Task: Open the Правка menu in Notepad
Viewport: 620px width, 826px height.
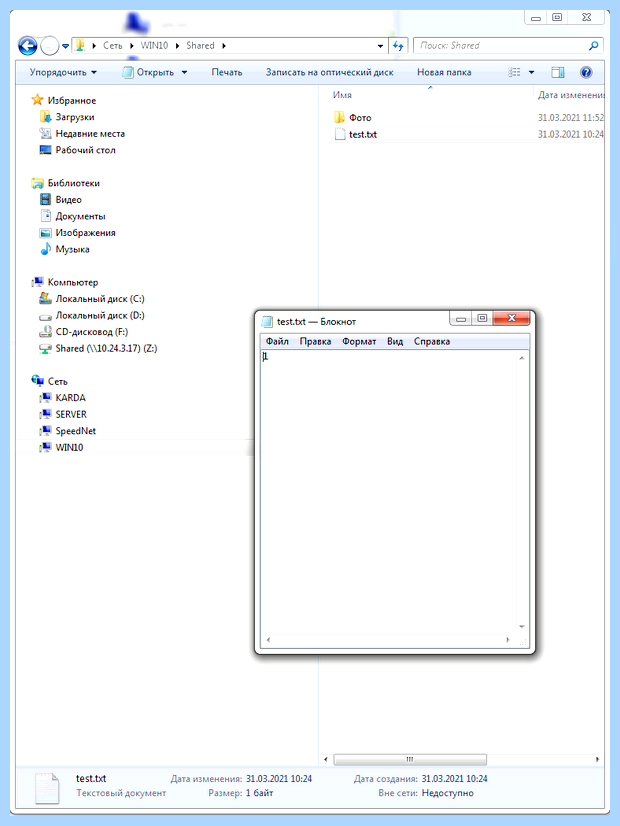Action: 316,341
